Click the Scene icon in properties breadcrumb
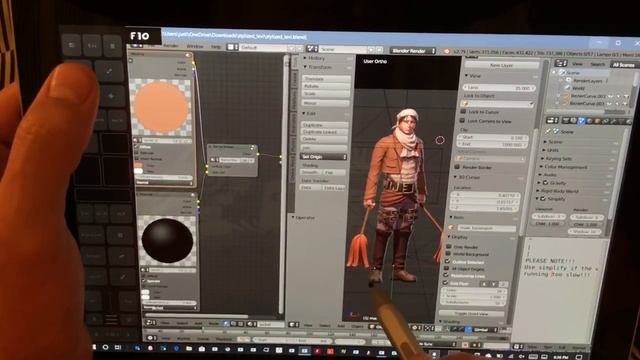 [x=556, y=131]
